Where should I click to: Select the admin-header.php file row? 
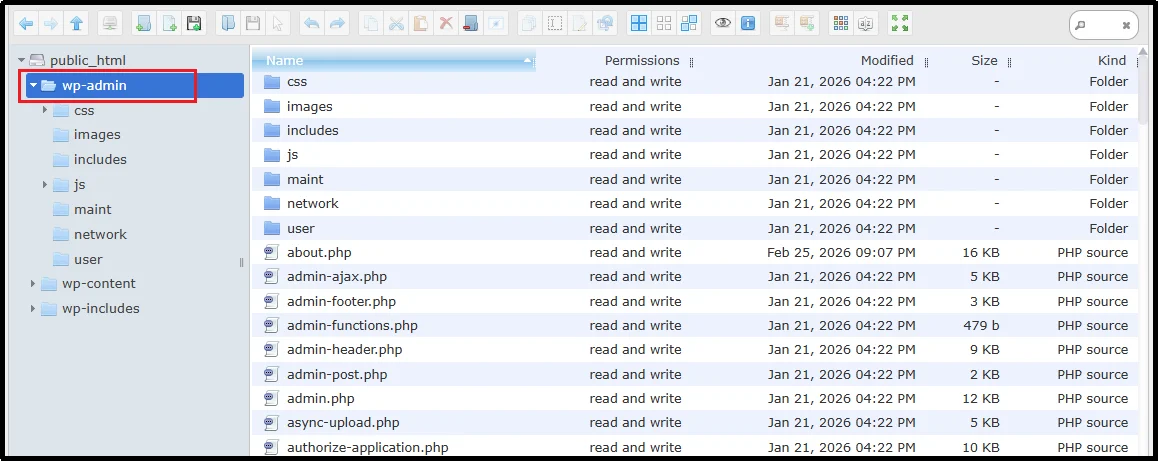695,350
